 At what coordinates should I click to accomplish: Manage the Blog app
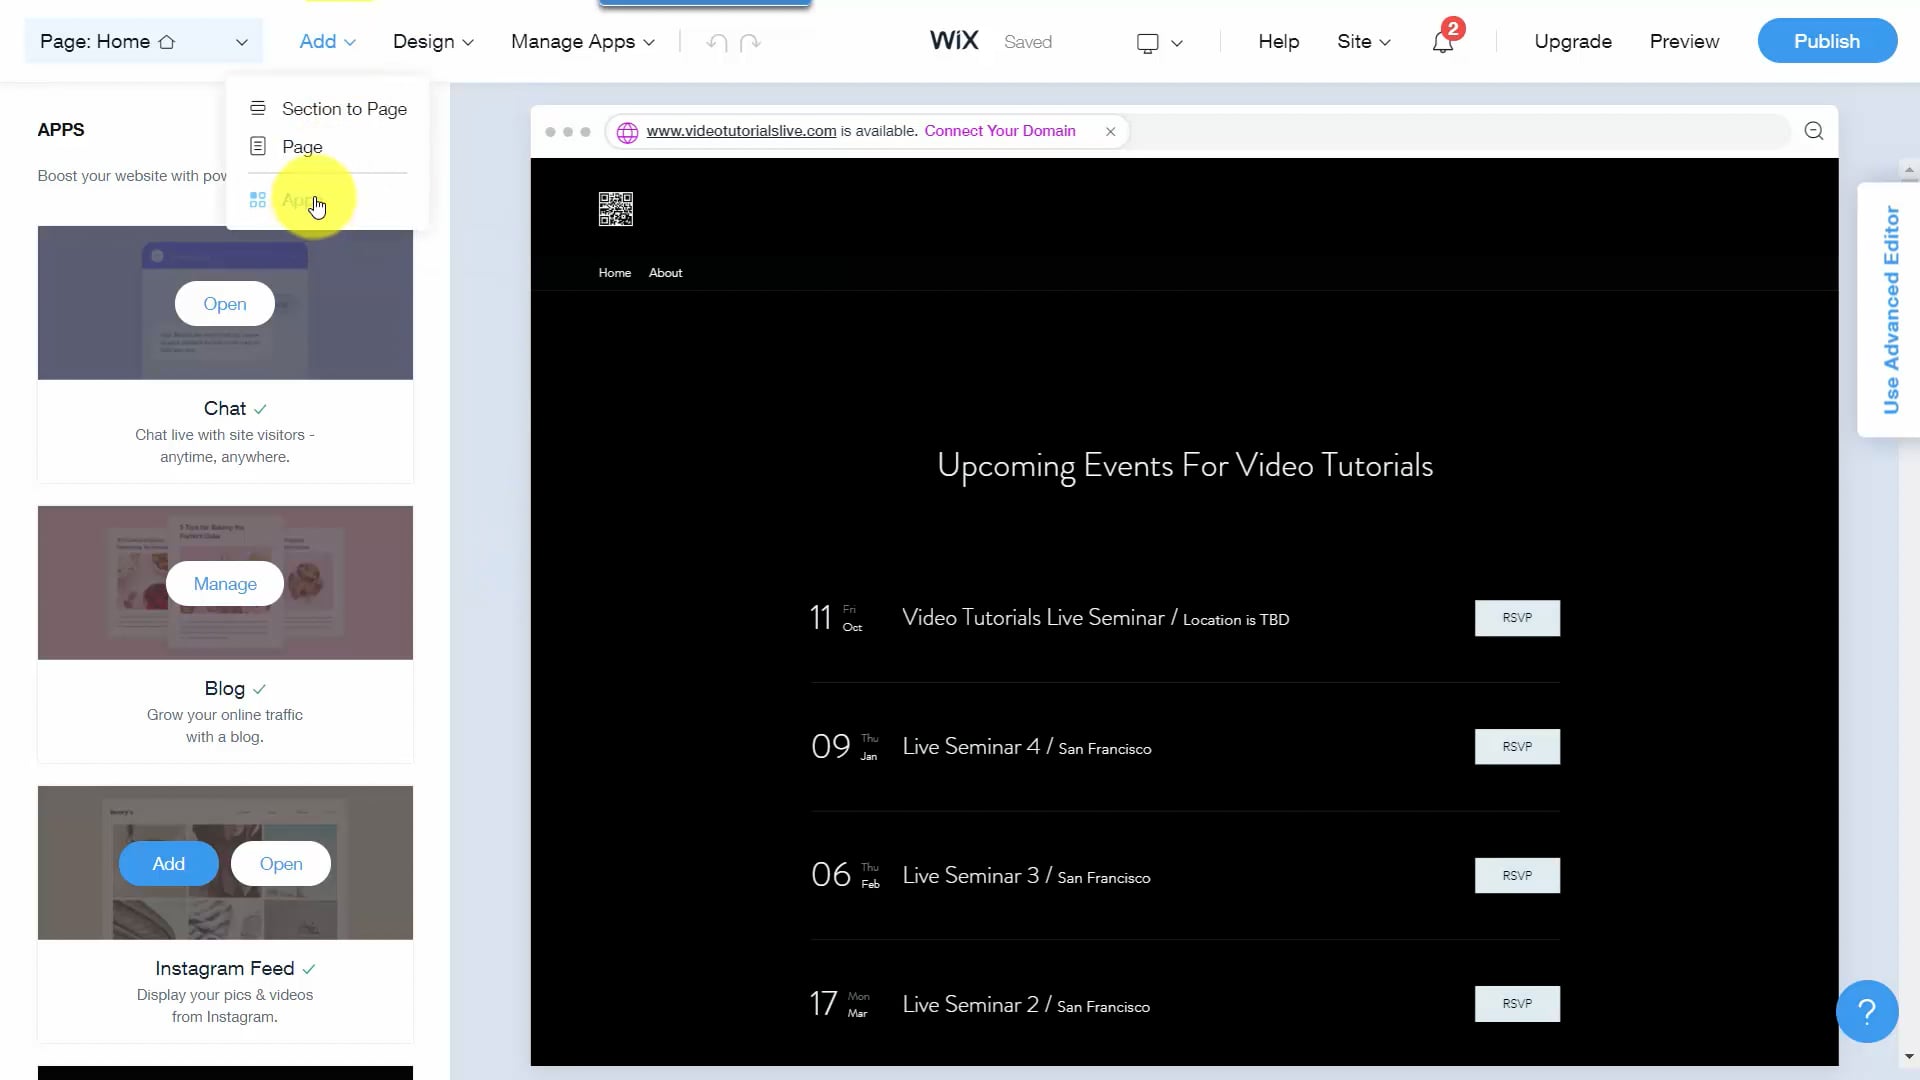(224, 583)
